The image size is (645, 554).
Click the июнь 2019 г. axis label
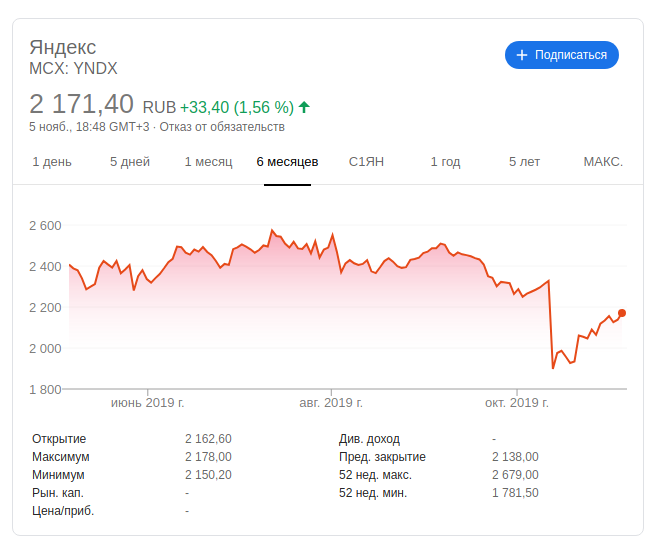(147, 402)
